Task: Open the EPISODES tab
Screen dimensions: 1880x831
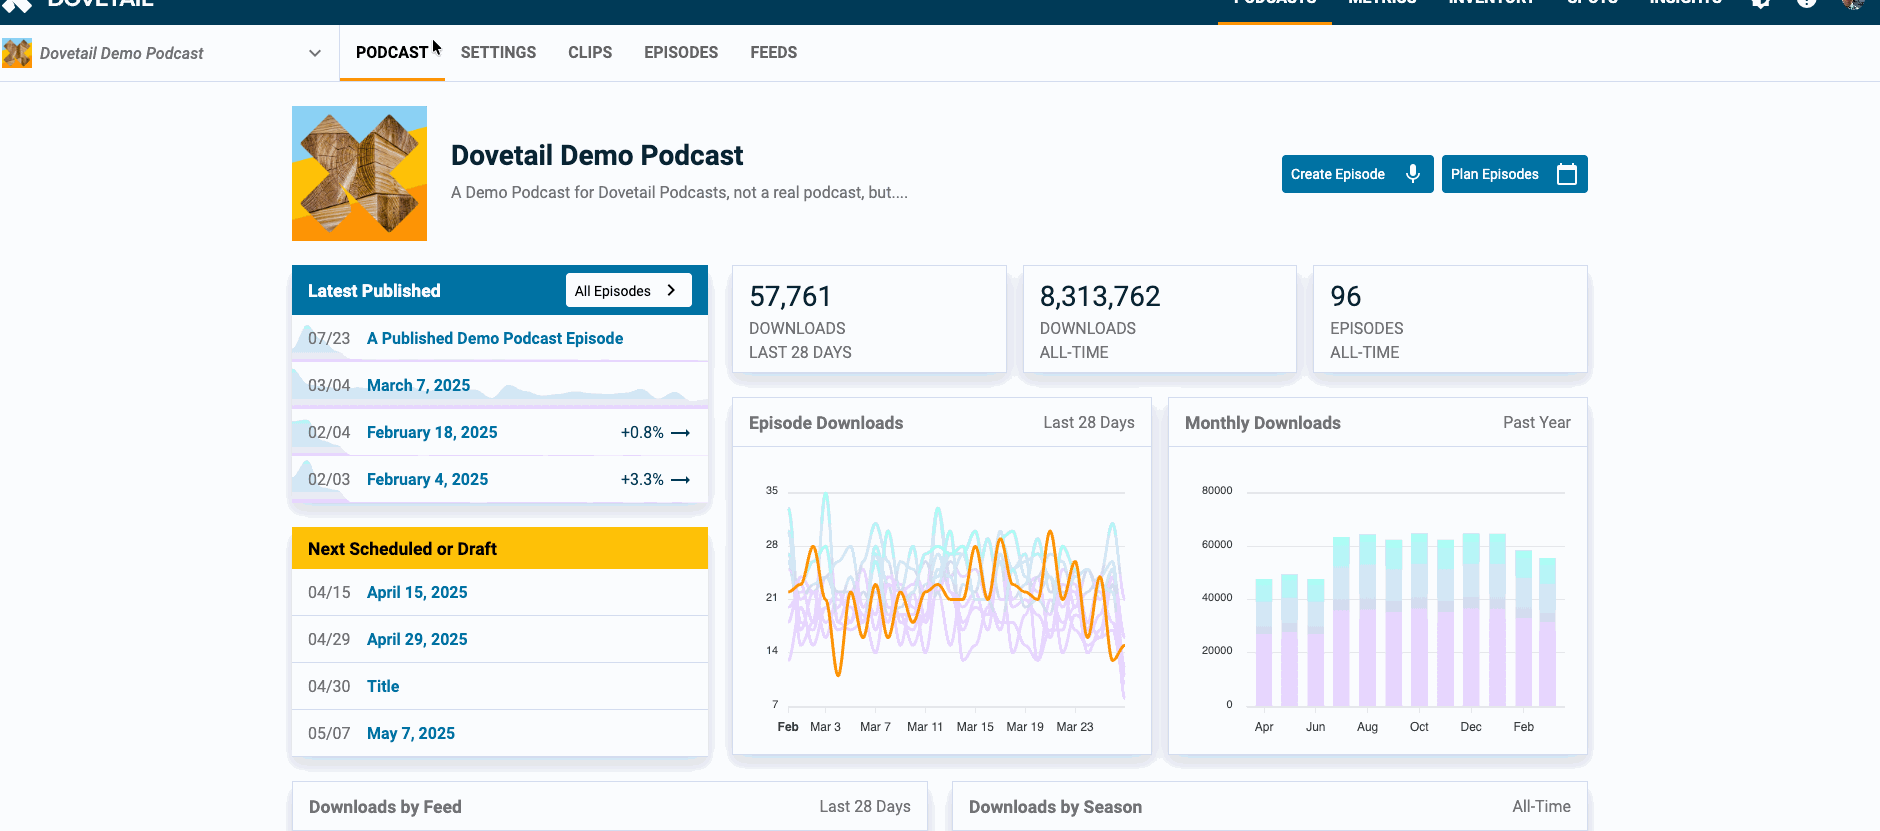Action: [681, 53]
